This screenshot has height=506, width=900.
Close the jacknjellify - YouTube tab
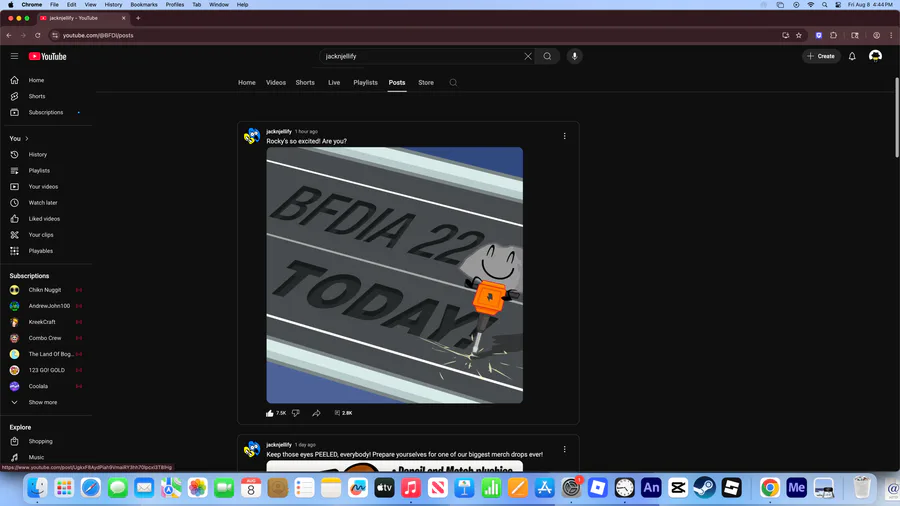pos(123,18)
